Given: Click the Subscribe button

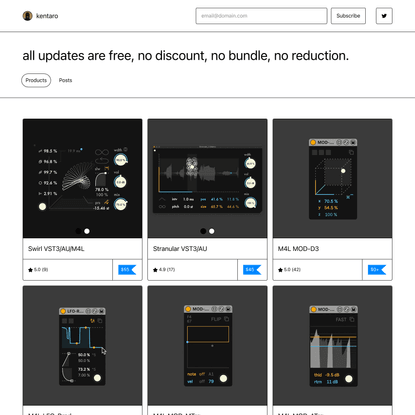Looking at the screenshot, I should (x=348, y=16).
